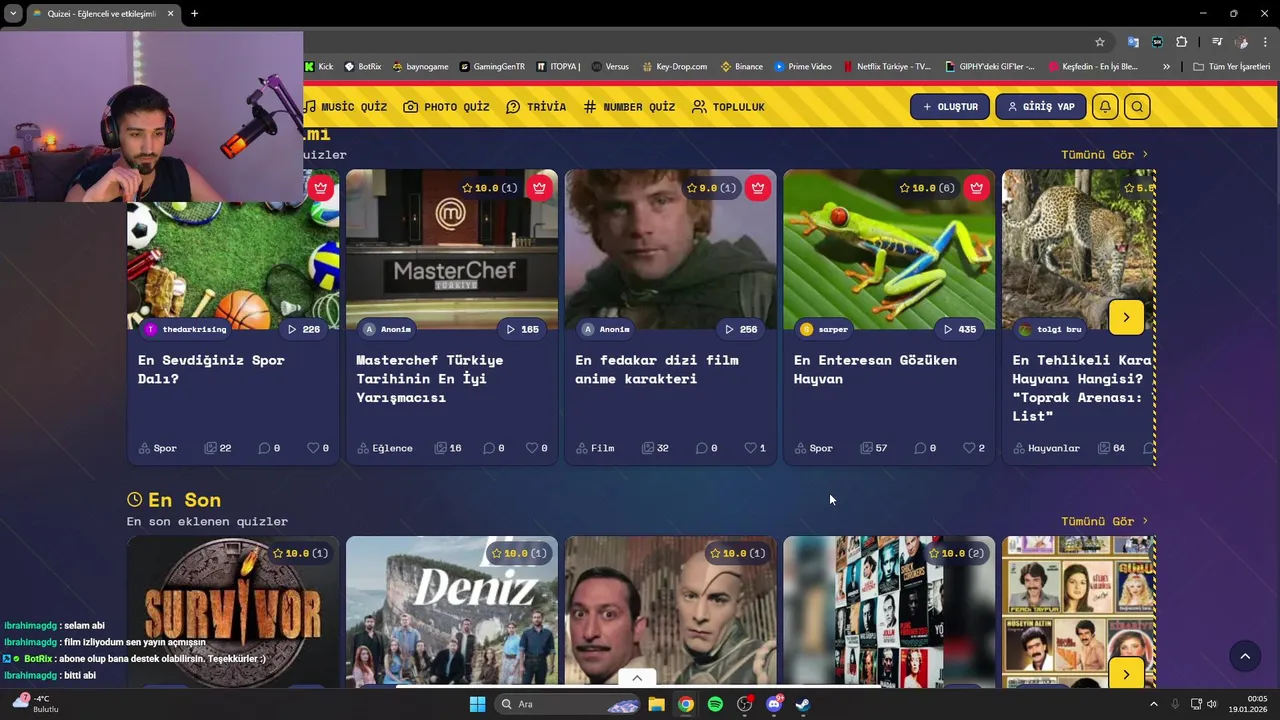Click the 165 play count on Masterchef card
Screen dimensions: 1280x720
pyautogui.click(x=522, y=329)
